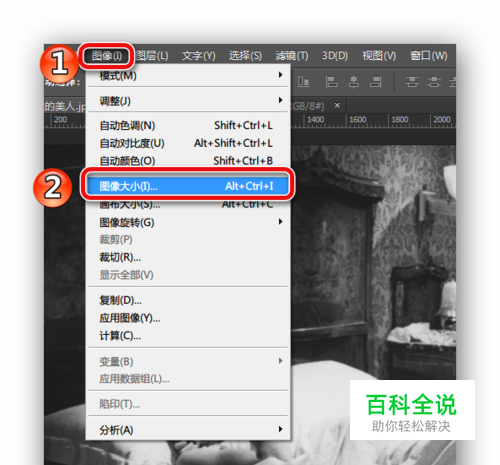Close the document tab with × button

(x=337, y=105)
